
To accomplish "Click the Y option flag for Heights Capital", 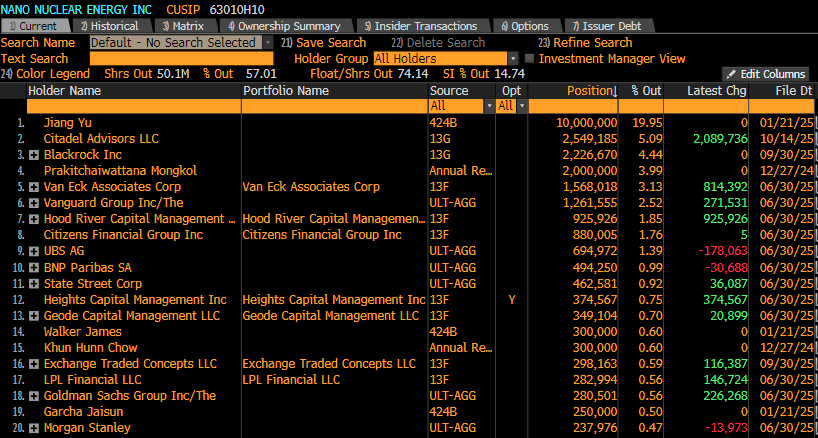I will click(x=511, y=300).
